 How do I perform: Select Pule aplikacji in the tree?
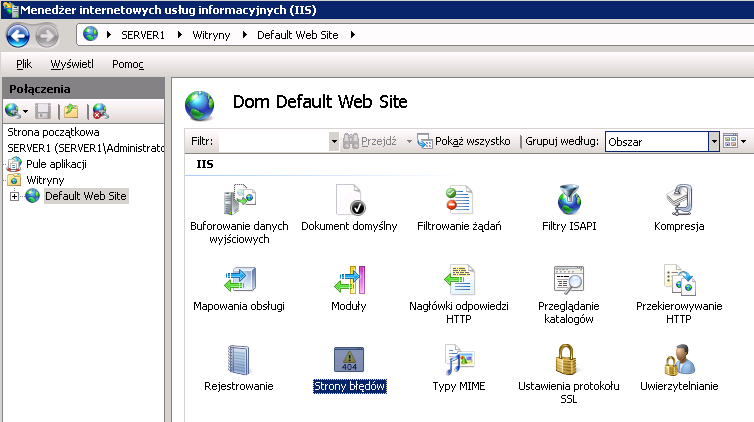56,164
